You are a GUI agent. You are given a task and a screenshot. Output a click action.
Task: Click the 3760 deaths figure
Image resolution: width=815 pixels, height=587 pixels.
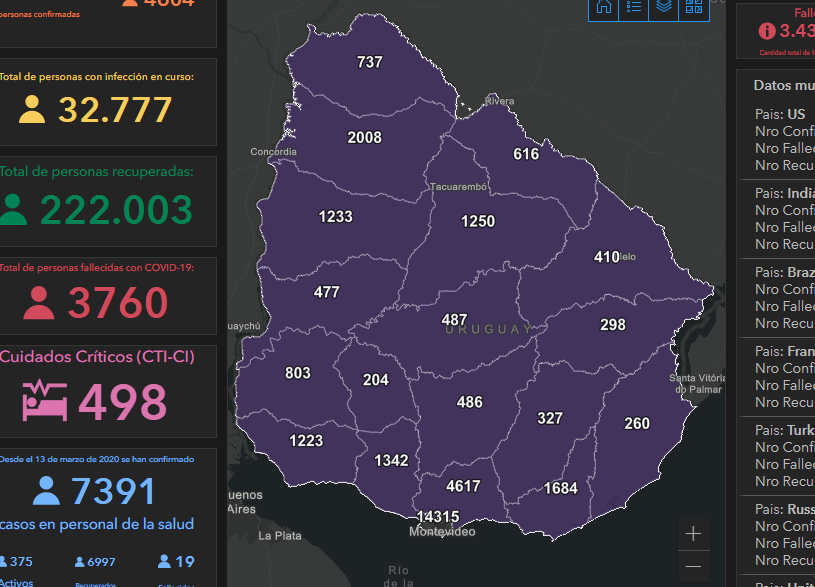(118, 303)
